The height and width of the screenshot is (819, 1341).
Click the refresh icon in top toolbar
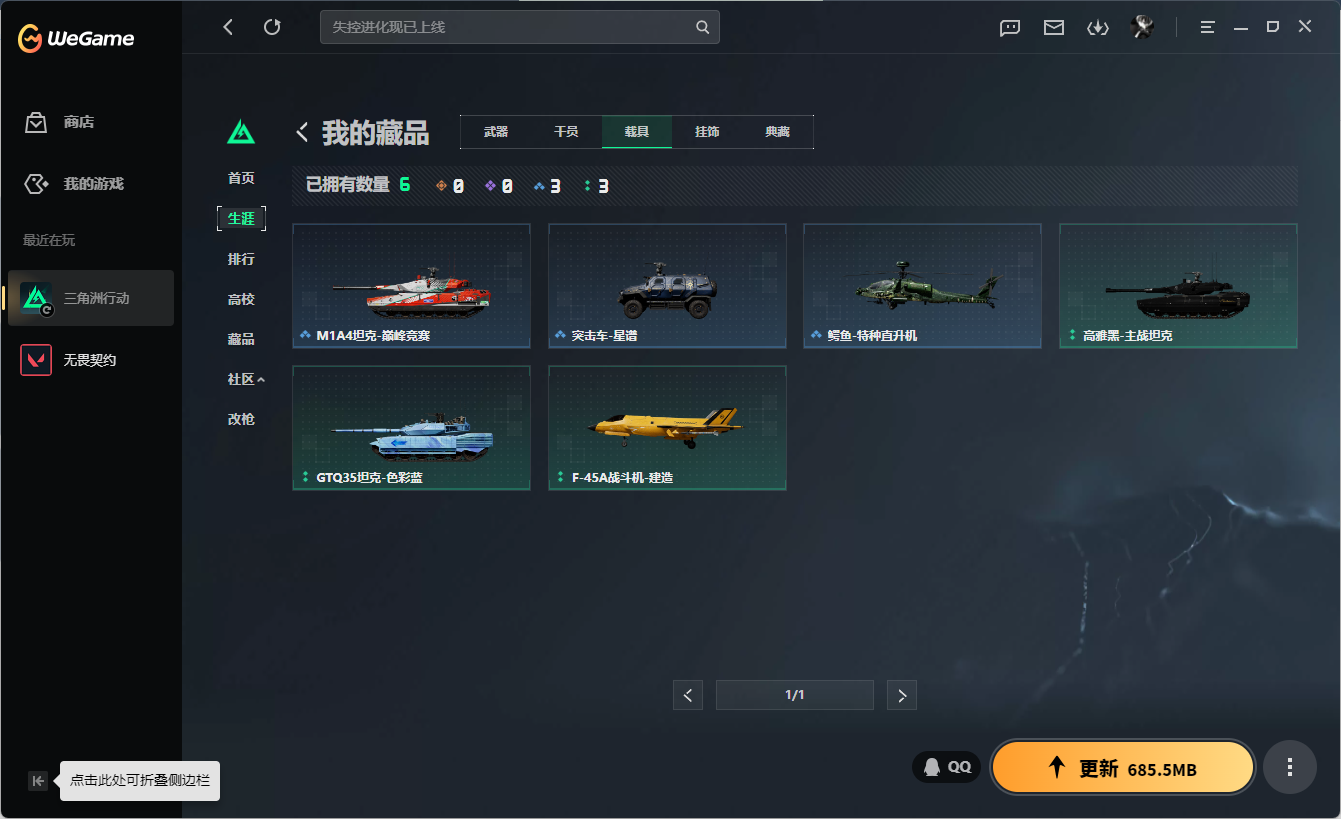(272, 27)
